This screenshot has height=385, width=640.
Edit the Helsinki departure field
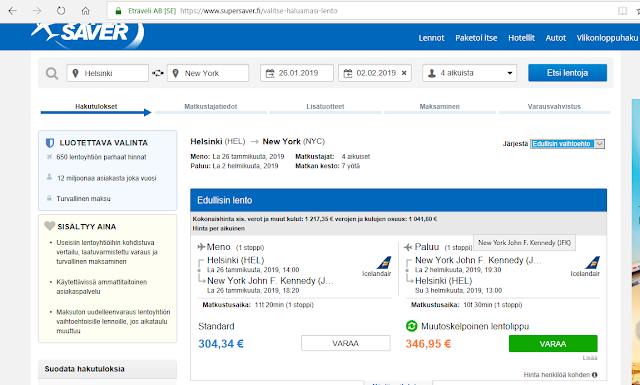[107, 73]
